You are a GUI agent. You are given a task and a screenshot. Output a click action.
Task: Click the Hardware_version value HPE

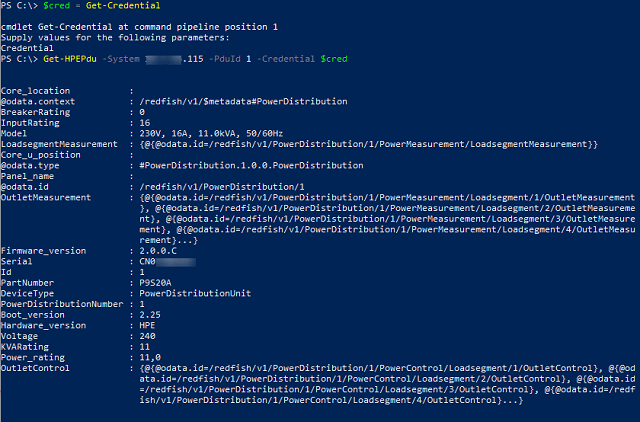pyautogui.click(x=147, y=325)
